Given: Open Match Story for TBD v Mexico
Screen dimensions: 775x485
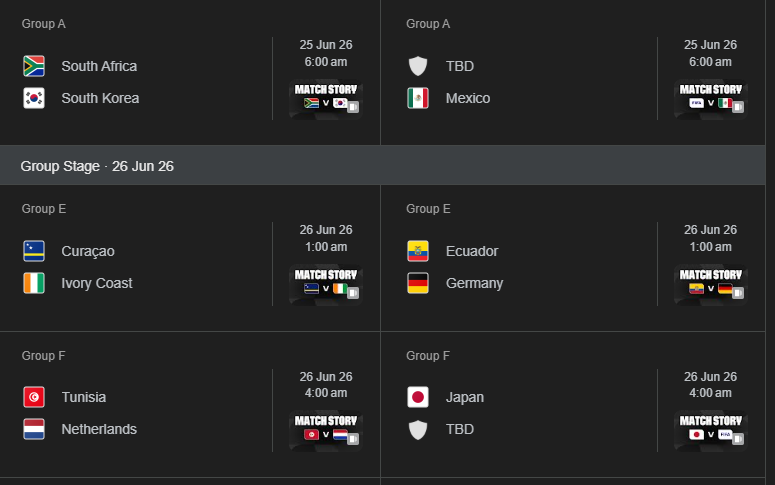Looking at the screenshot, I should click(710, 98).
